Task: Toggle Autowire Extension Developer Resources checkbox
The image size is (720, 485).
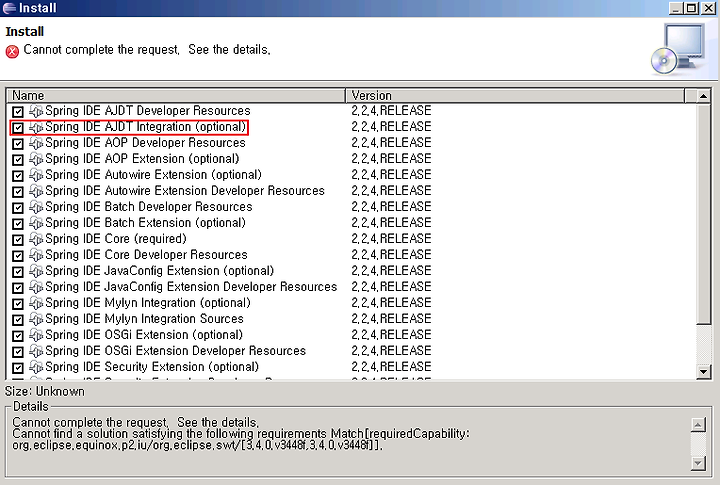Action: tap(18, 192)
